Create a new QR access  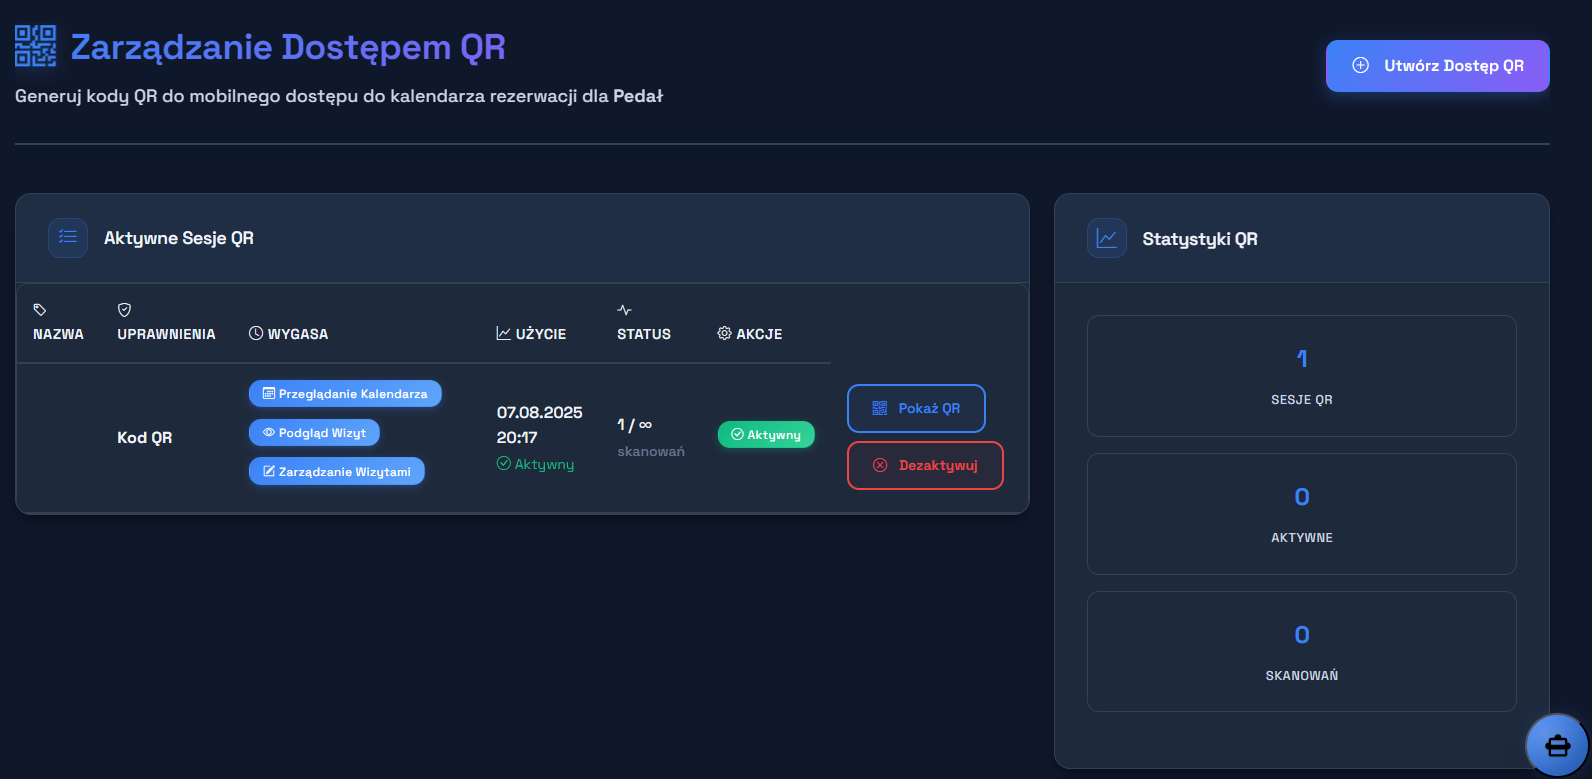(1437, 66)
